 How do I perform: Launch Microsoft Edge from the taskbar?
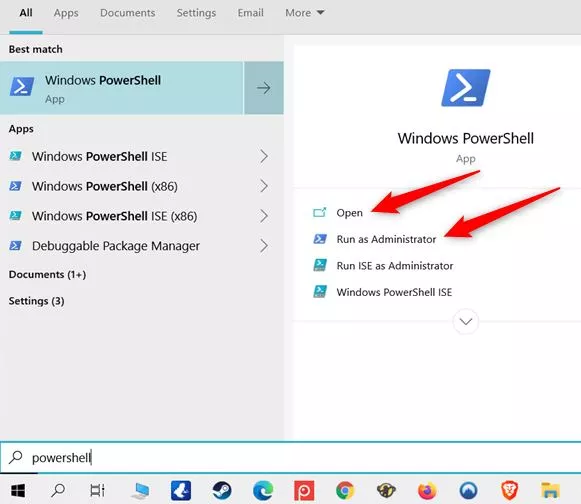tap(263, 491)
